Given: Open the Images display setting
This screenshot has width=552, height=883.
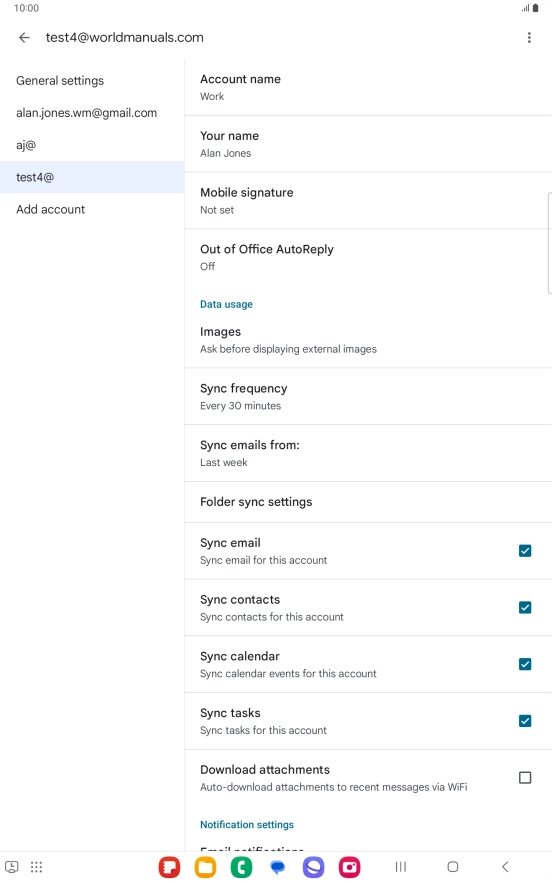Looking at the screenshot, I should tap(368, 340).
